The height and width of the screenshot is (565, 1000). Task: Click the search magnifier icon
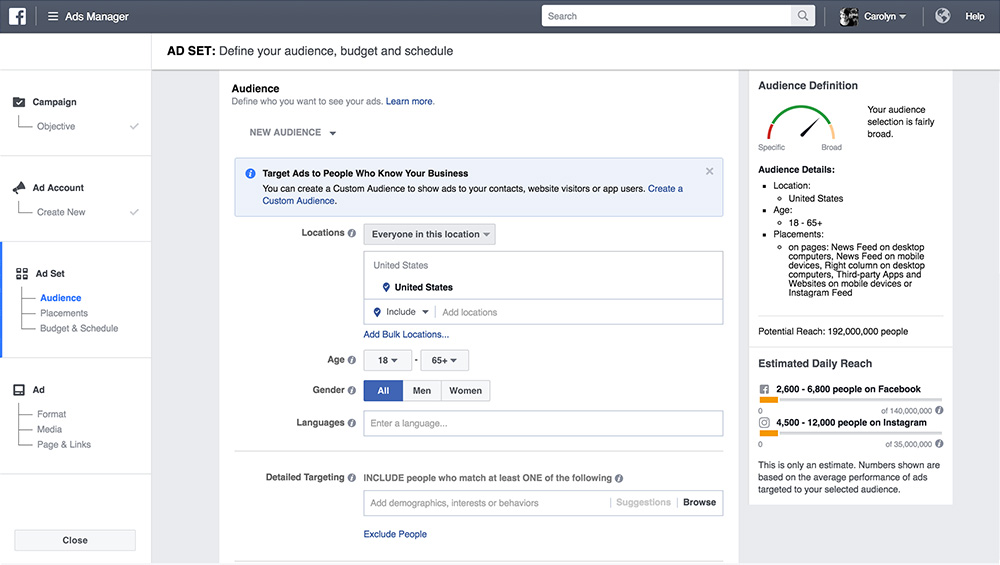pos(803,16)
